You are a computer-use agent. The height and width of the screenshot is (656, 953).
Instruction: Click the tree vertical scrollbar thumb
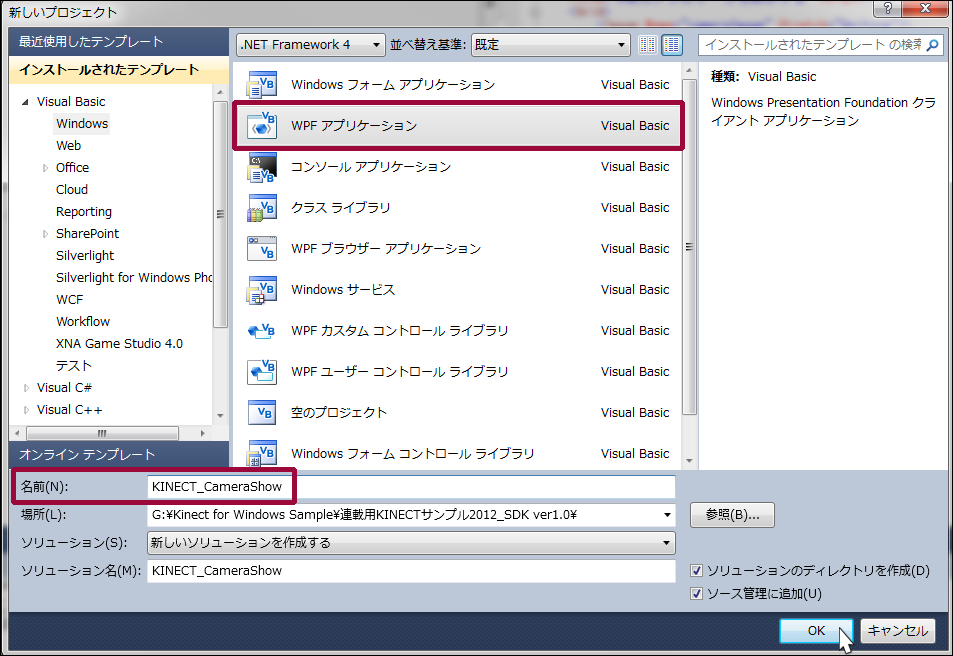220,214
